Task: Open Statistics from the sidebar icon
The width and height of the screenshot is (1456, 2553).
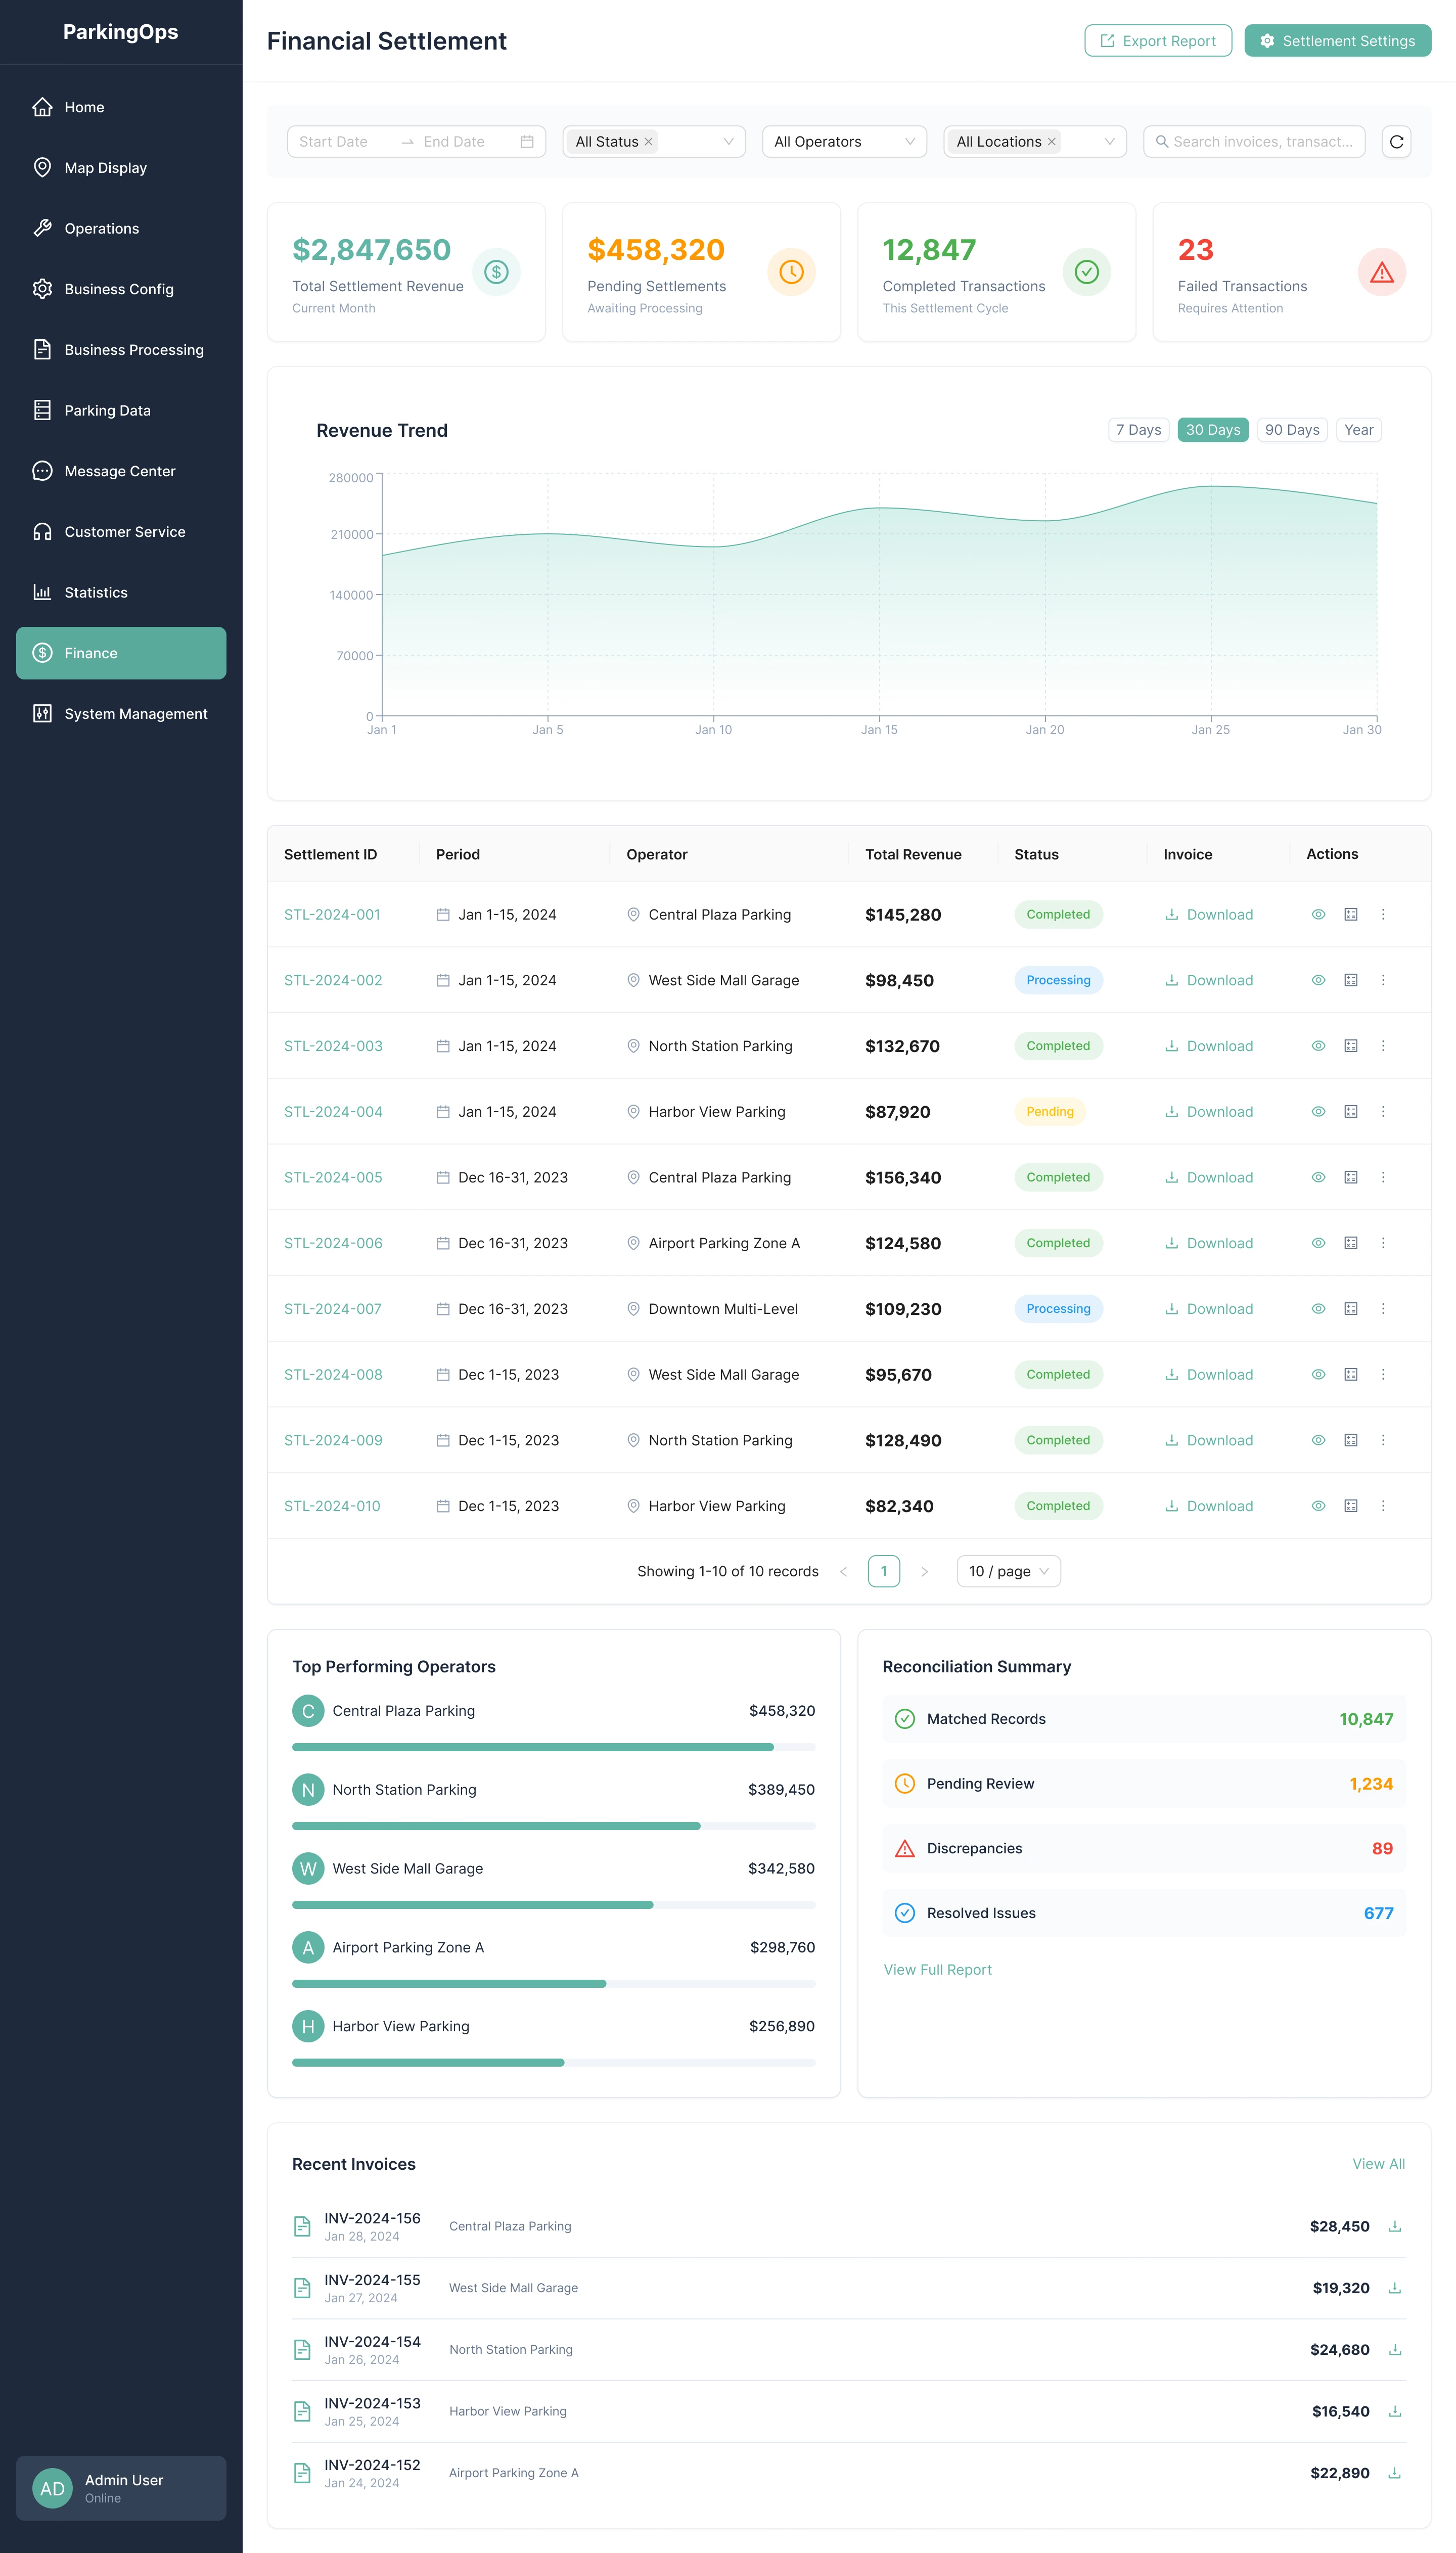Action: pos(42,592)
